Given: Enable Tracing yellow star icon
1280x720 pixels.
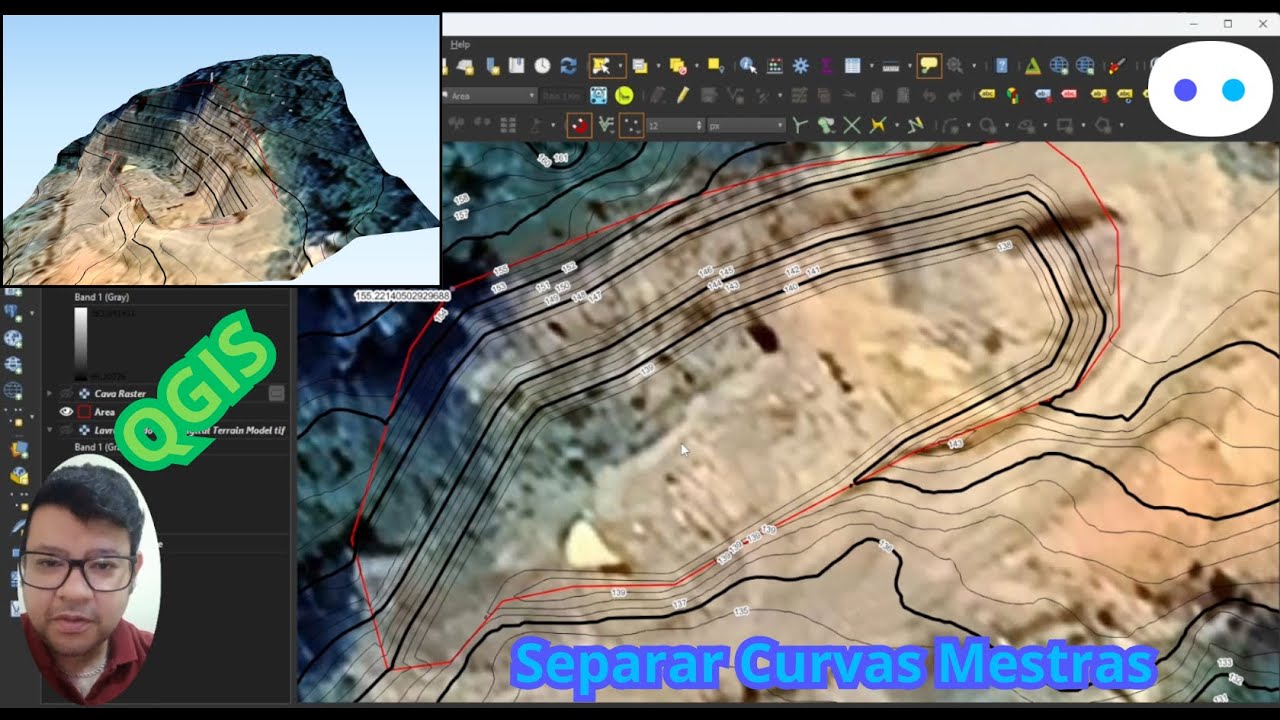Looking at the screenshot, I should (877, 125).
